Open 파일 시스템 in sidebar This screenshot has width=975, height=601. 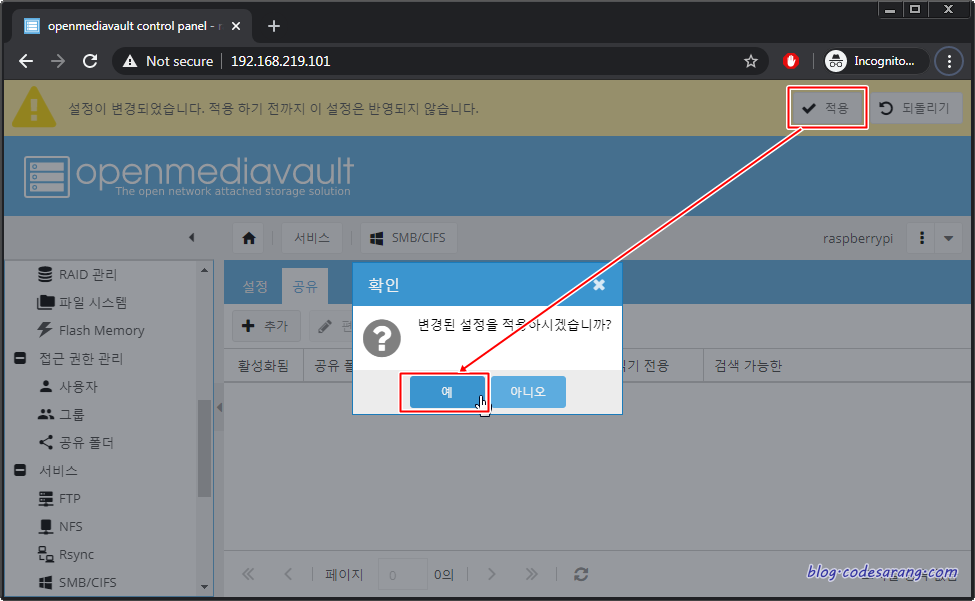click(x=93, y=302)
